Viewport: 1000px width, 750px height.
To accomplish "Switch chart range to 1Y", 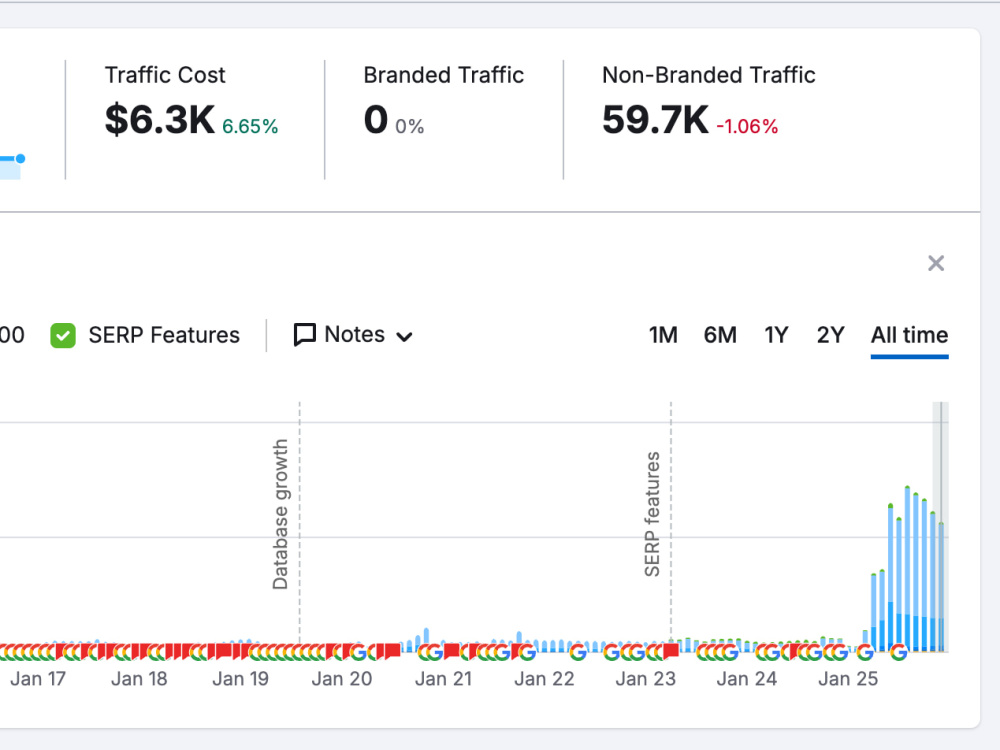I will coord(776,335).
